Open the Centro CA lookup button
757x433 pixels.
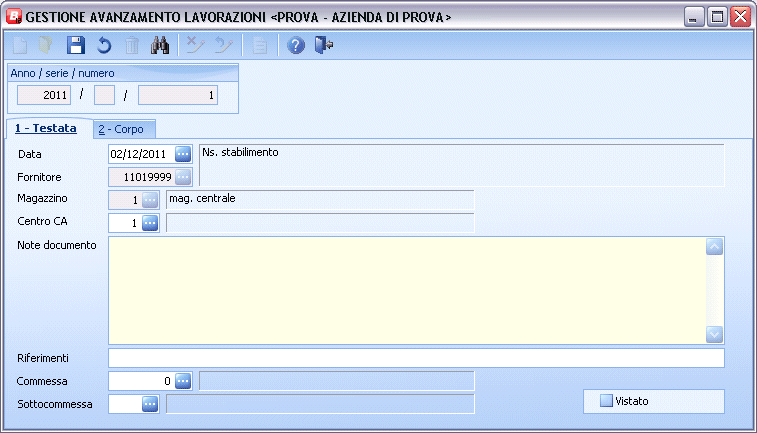[x=150, y=223]
